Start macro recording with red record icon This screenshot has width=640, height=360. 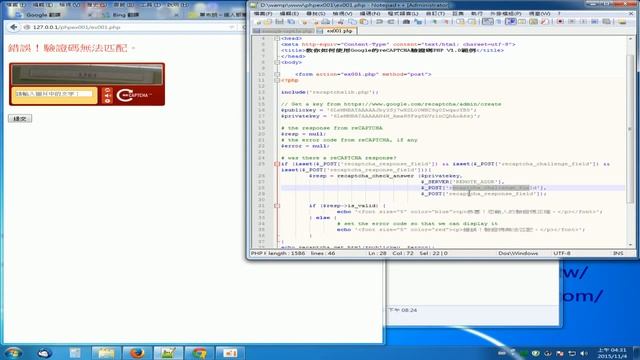pyautogui.click(x=560, y=21)
